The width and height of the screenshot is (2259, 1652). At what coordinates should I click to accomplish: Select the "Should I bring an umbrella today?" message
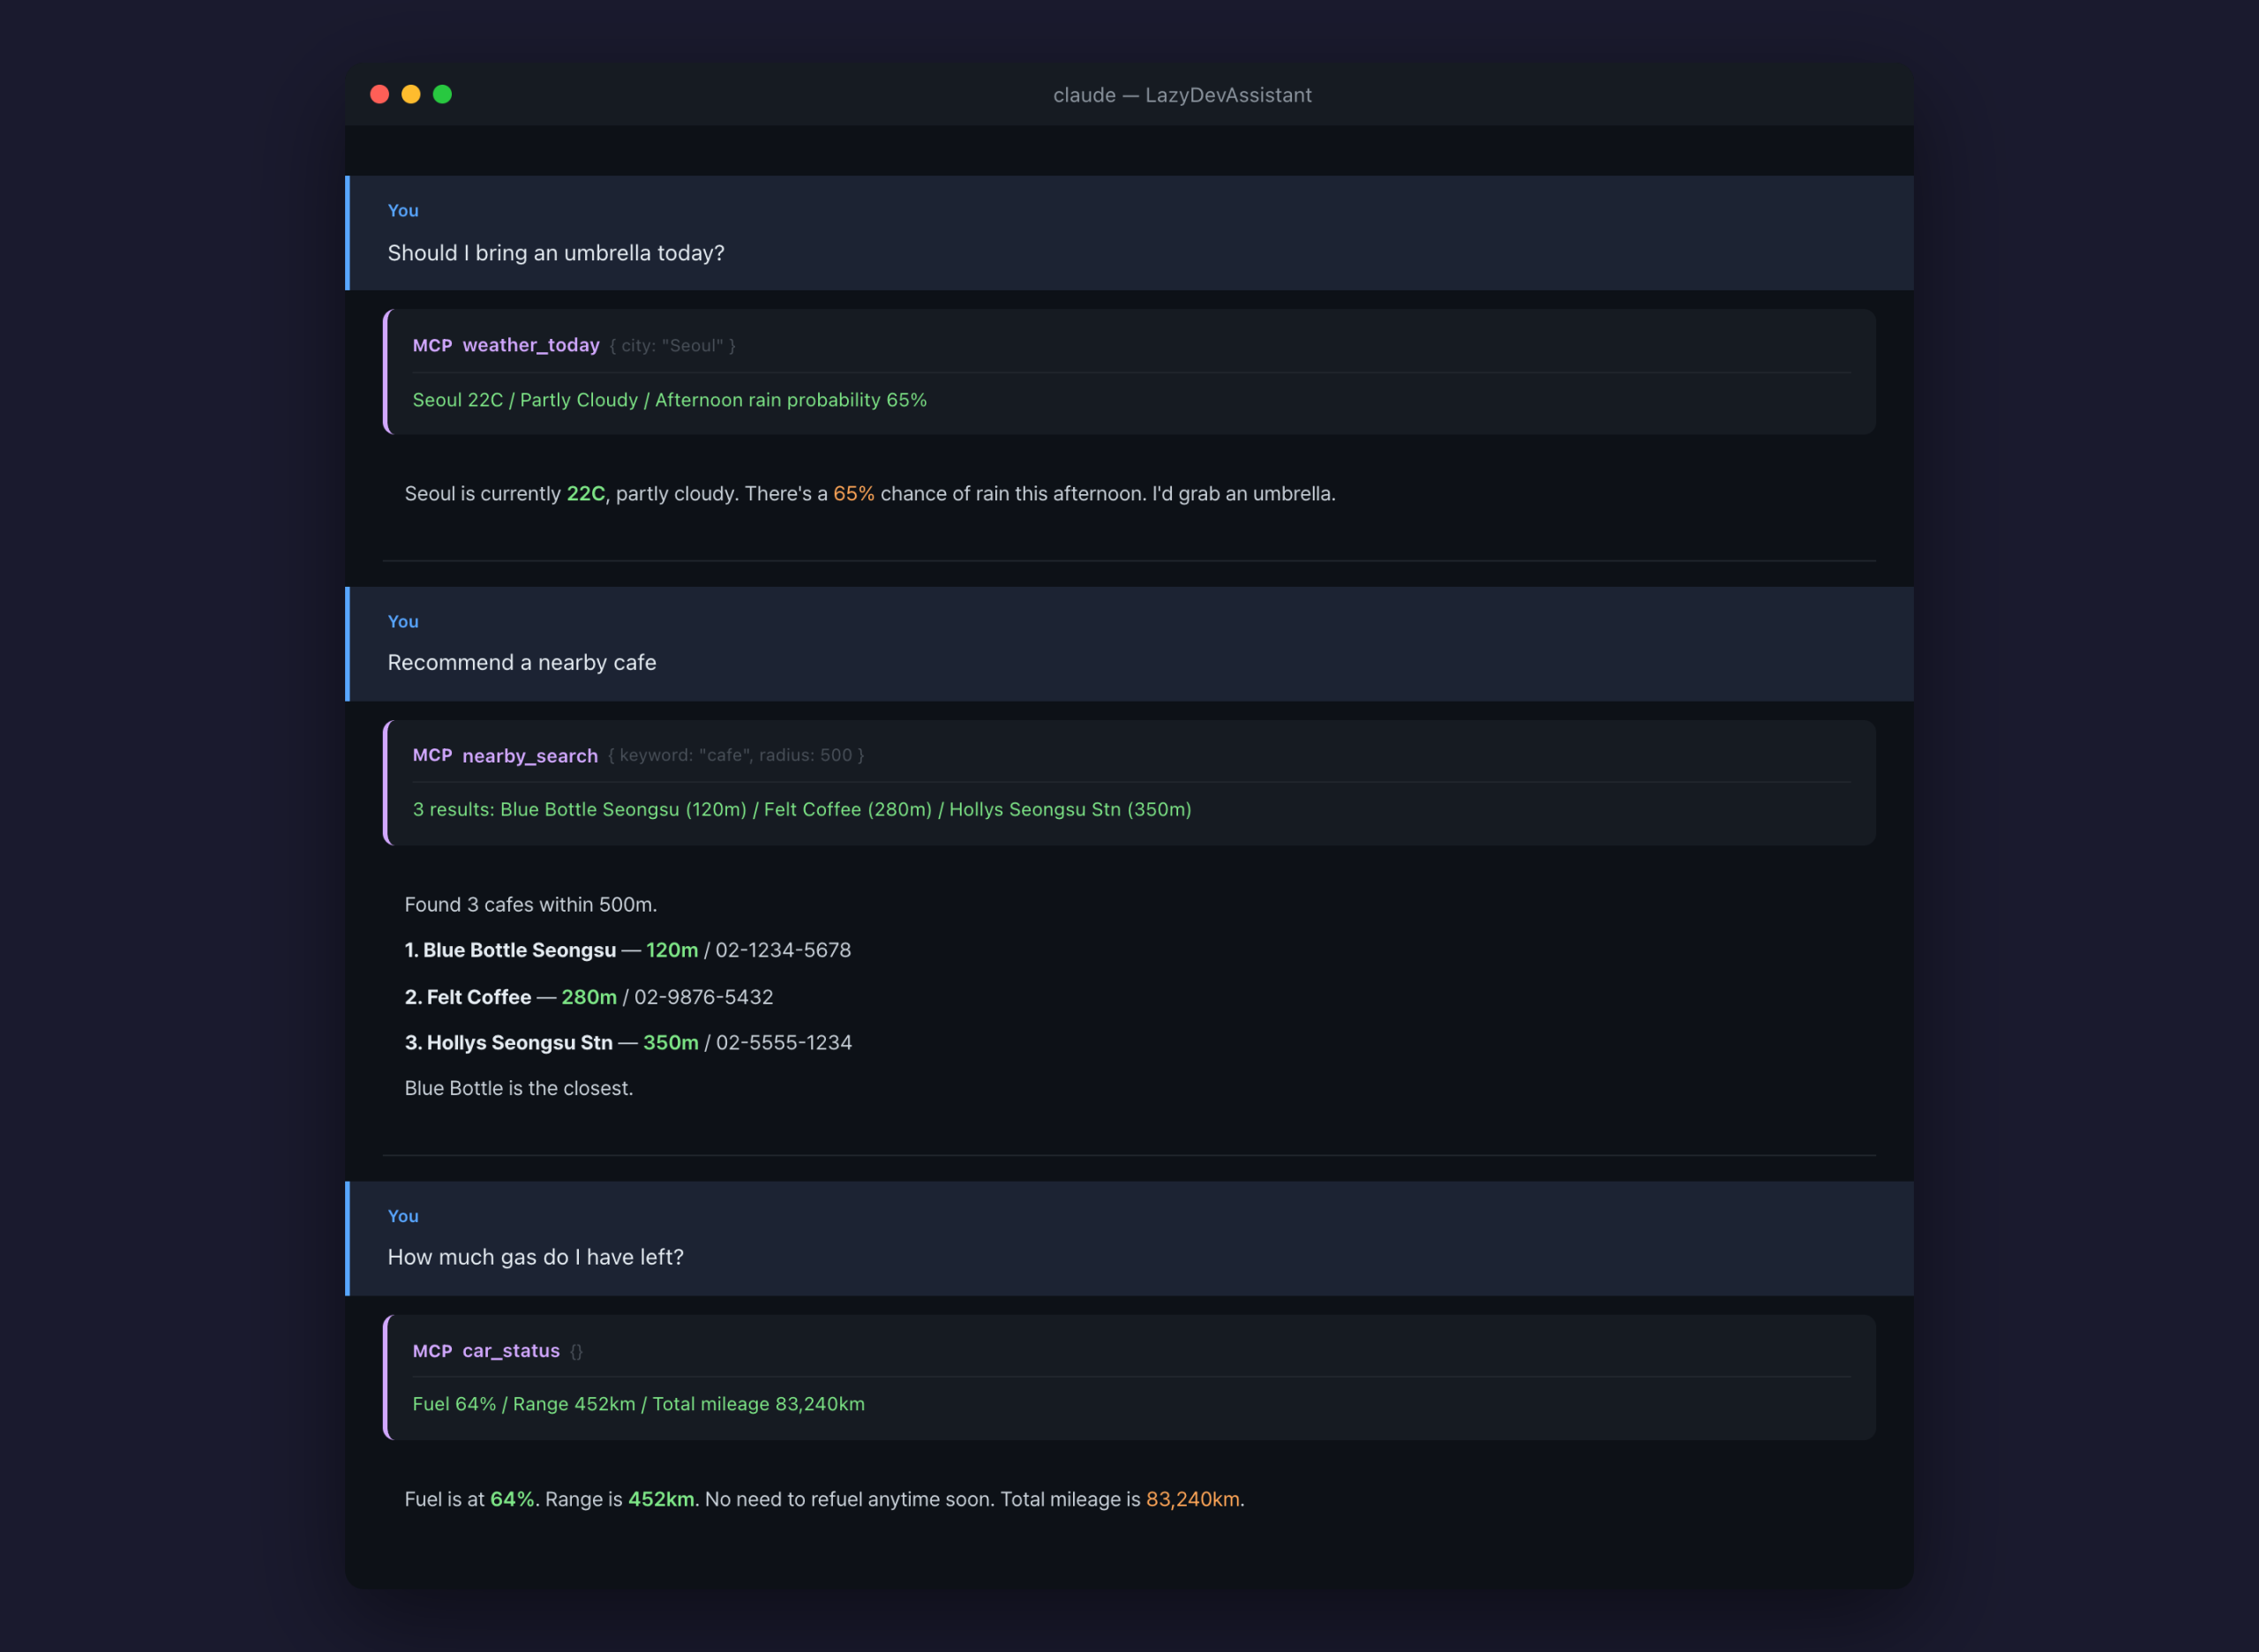pos(556,253)
